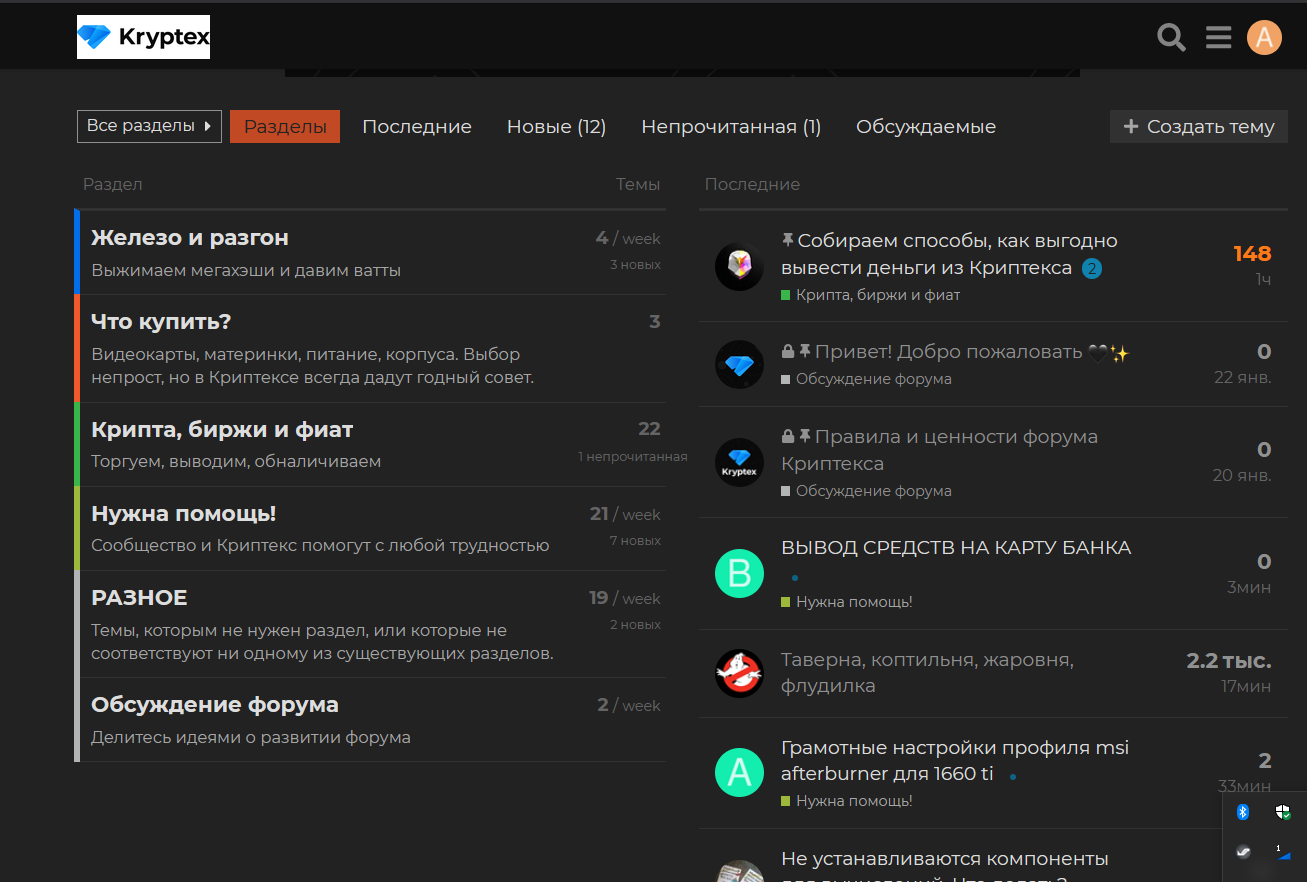This screenshot has height=882, width=1307.
Task: Open topic Собираем способы, как выгодно вывести деньги
Action: tap(949, 254)
